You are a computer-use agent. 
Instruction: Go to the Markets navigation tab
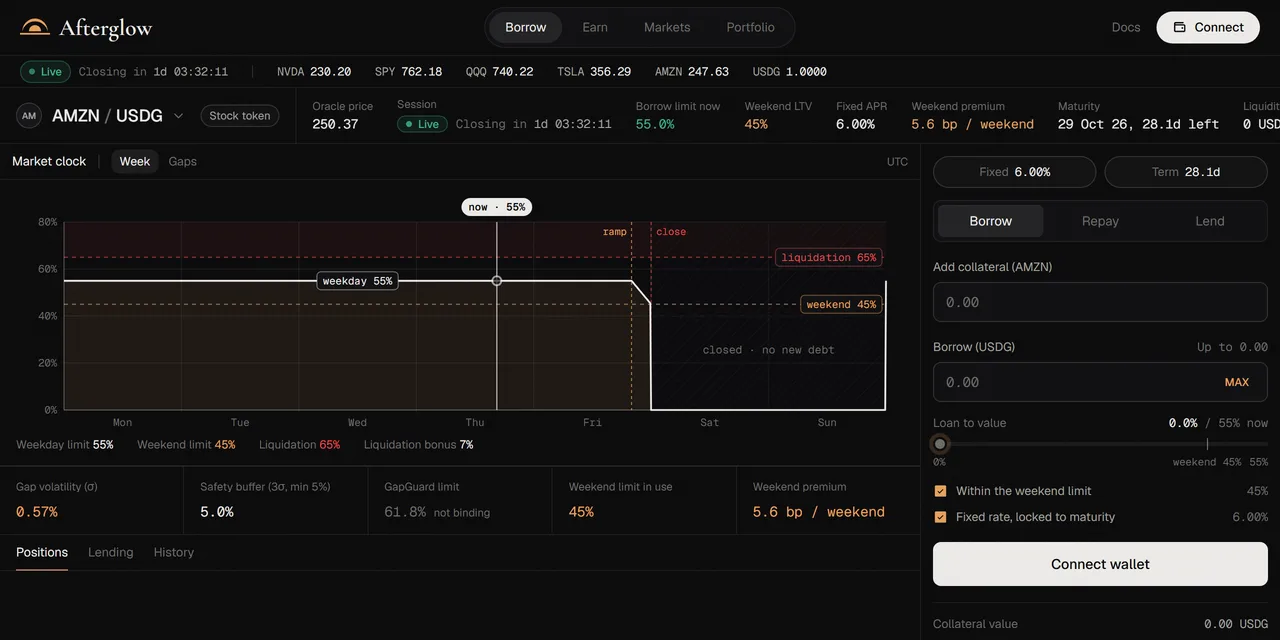coord(667,27)
